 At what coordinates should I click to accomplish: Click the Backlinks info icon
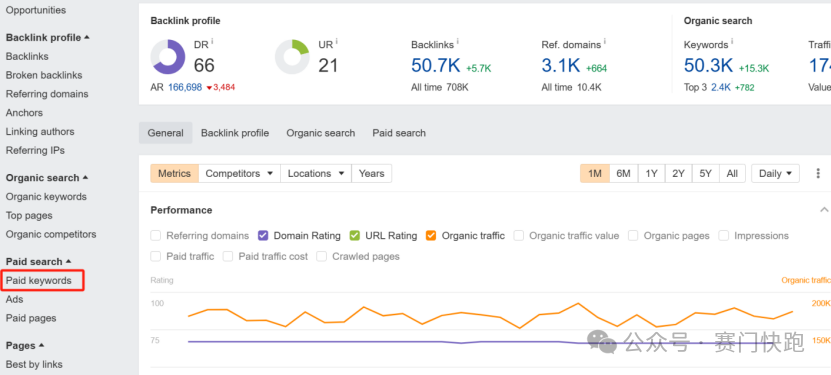coord(458,41)
